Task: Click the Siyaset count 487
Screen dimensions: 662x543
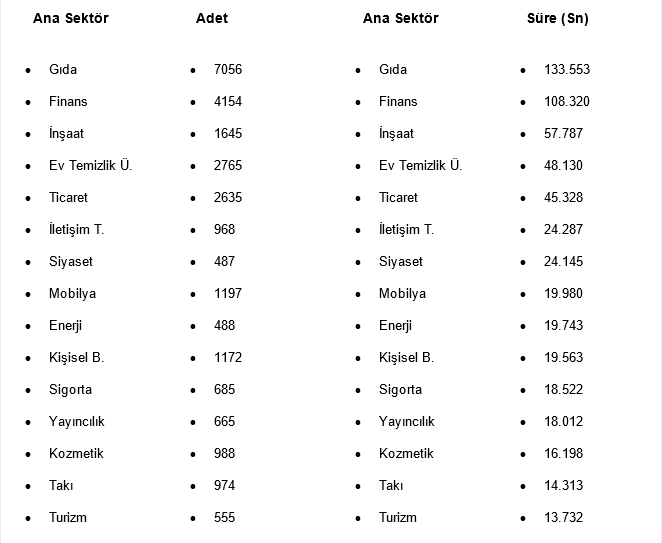Action: pos(225,262)
